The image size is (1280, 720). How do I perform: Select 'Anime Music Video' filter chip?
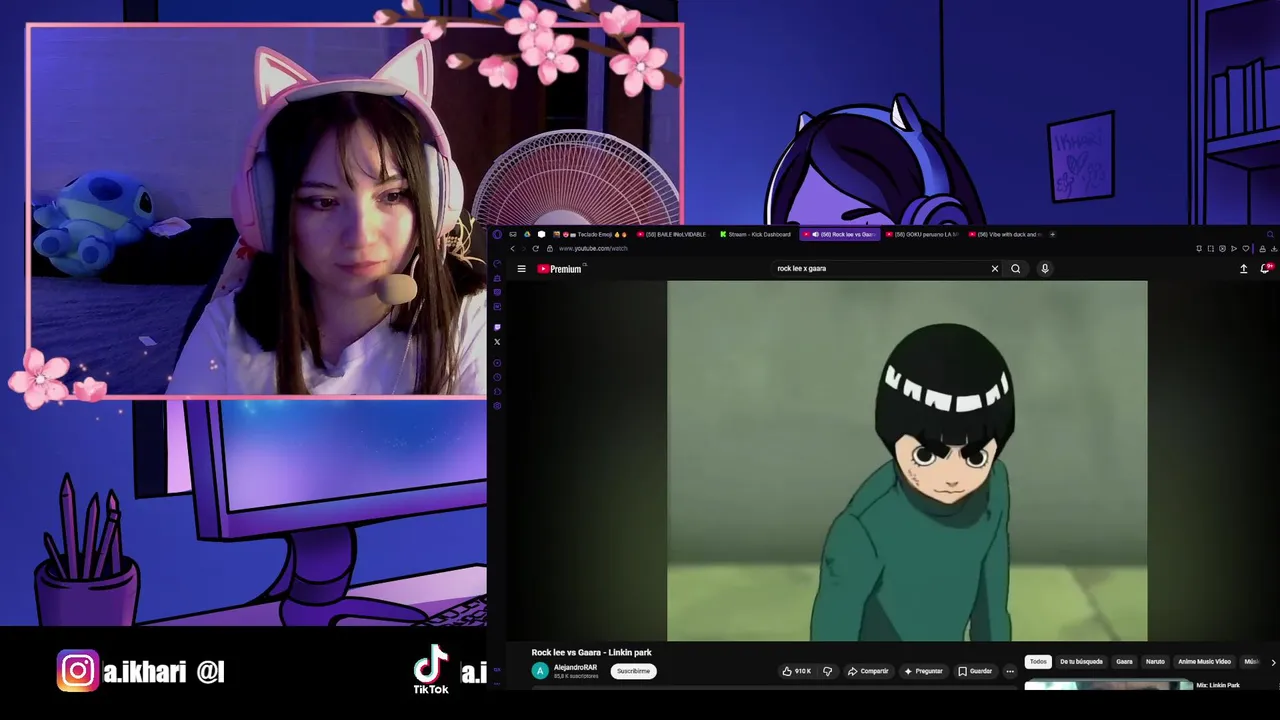(1204, 661)
